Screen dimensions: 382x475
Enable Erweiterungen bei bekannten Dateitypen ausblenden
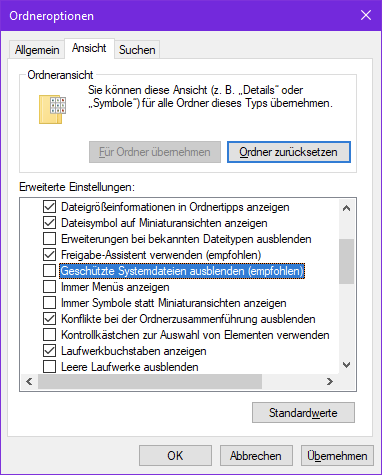(x=49, y=239)
